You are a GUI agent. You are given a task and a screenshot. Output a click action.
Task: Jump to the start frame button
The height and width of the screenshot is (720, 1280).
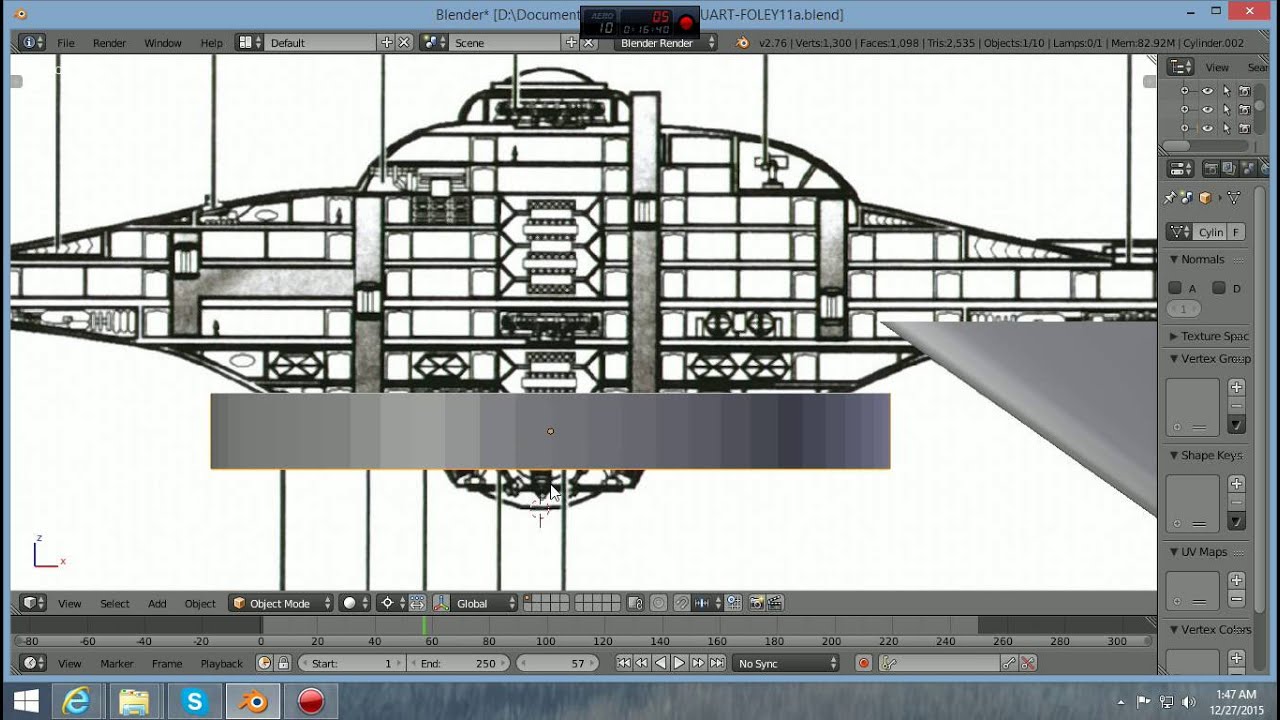click(624, 663)
